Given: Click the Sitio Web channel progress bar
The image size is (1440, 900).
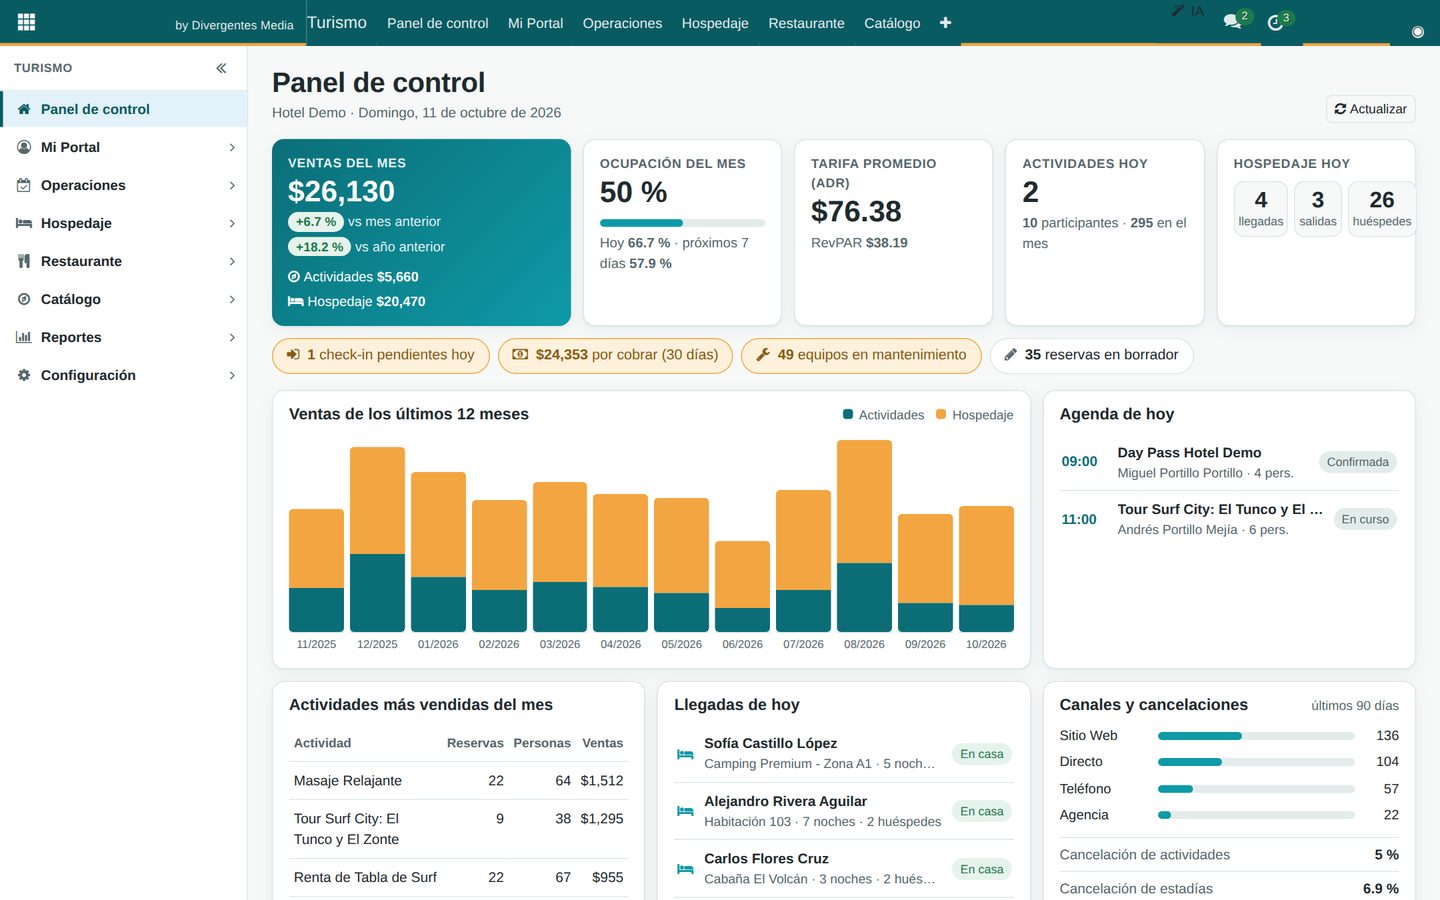Looking at the screenshot, I should tap(1256, 736).
